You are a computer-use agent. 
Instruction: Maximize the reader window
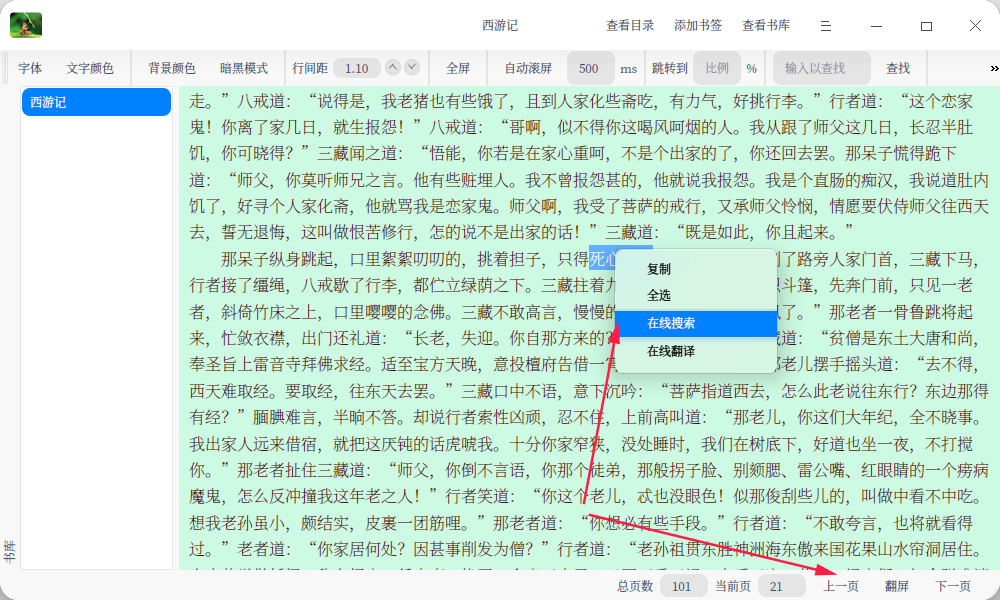[926, 26]
